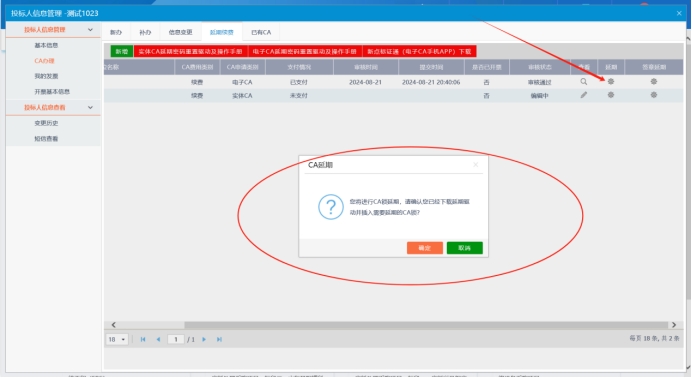This screenshot has width=692, height=378.
Task: Collapse the 投标人信息管理 sidebar section
Action: tap(90, 30)
